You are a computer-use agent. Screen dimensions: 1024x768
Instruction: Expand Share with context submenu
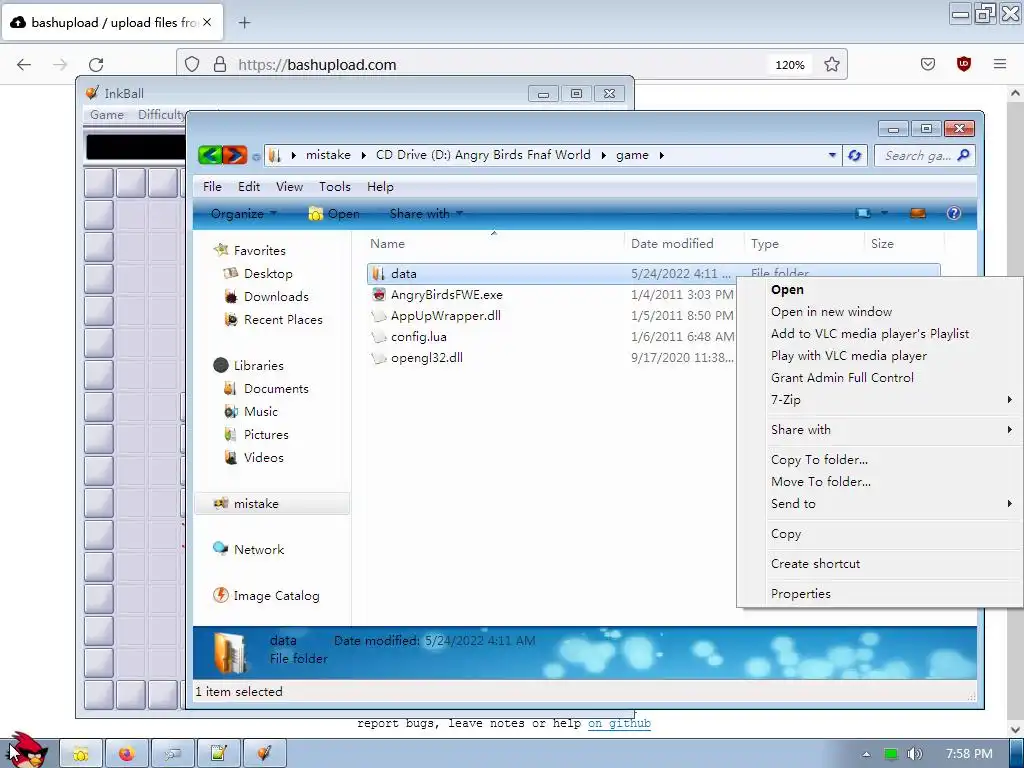click(879, 430)
